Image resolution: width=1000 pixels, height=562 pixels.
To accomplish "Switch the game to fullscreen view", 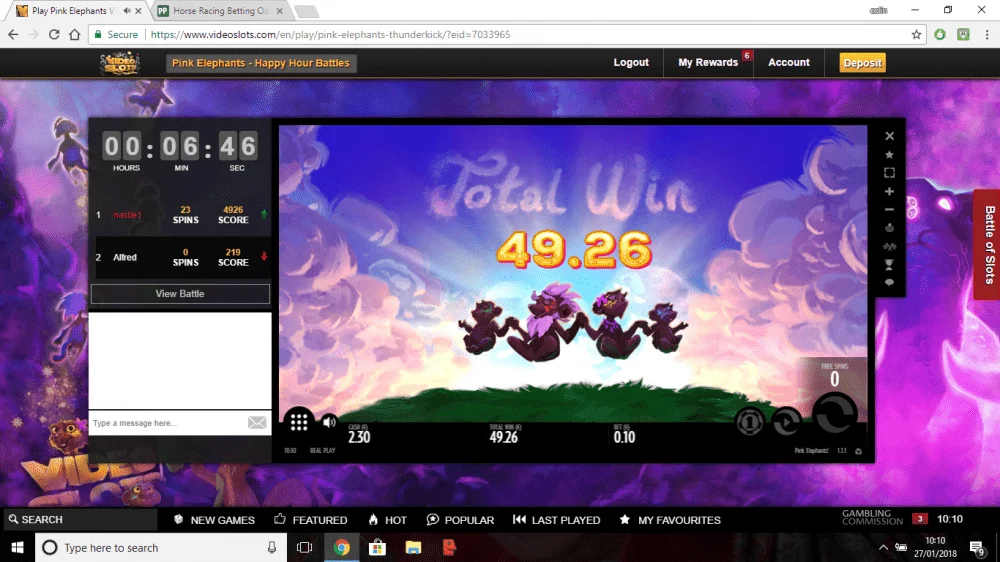I will [x=889, y=173].
